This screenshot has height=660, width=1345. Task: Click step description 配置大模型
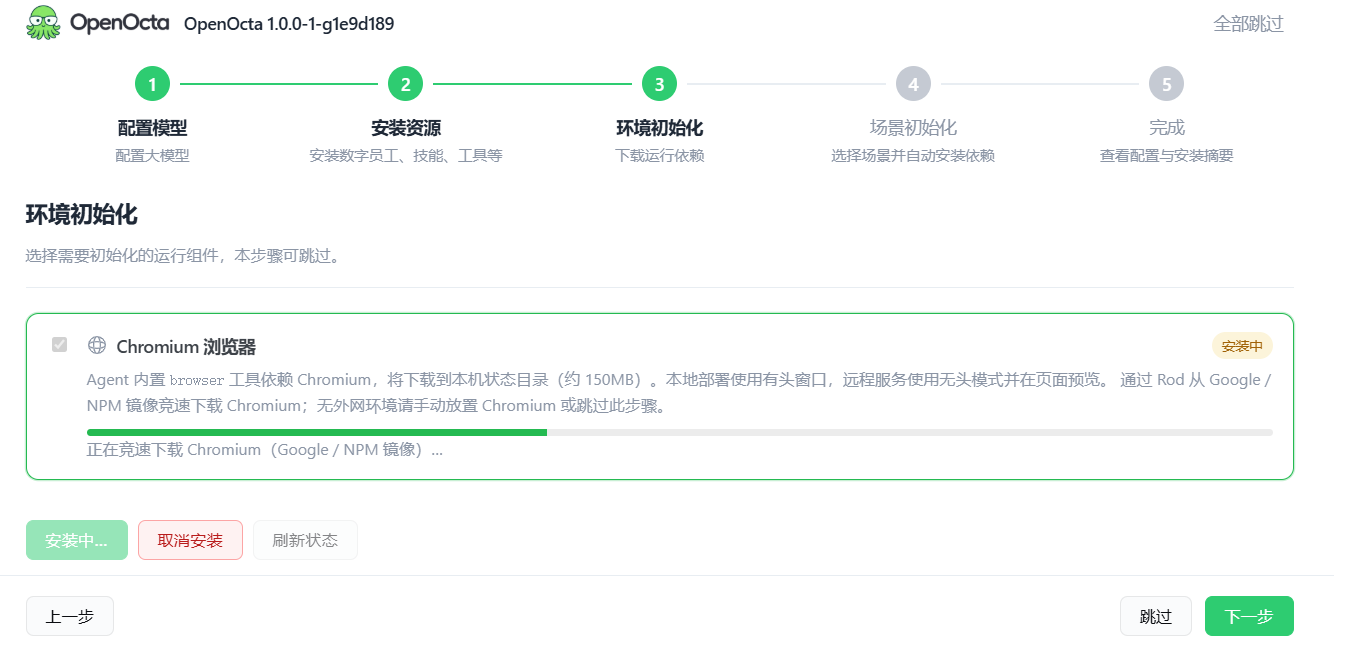152,156
